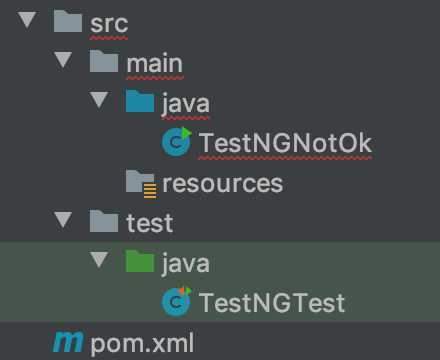Click the Maven pom.xml file icon
Image resolution: width=440 pixels, height=360 pixels.
pyautogui.click(x=68, y=342)
